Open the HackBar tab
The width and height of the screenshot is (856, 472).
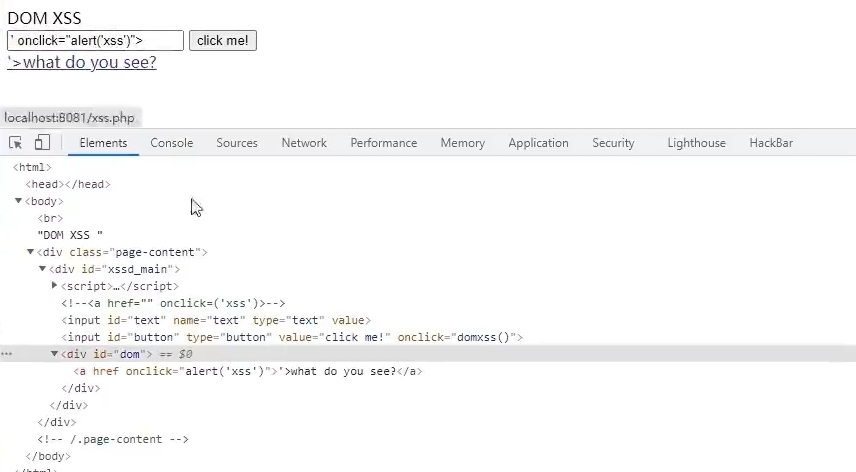tap(771, 143)
